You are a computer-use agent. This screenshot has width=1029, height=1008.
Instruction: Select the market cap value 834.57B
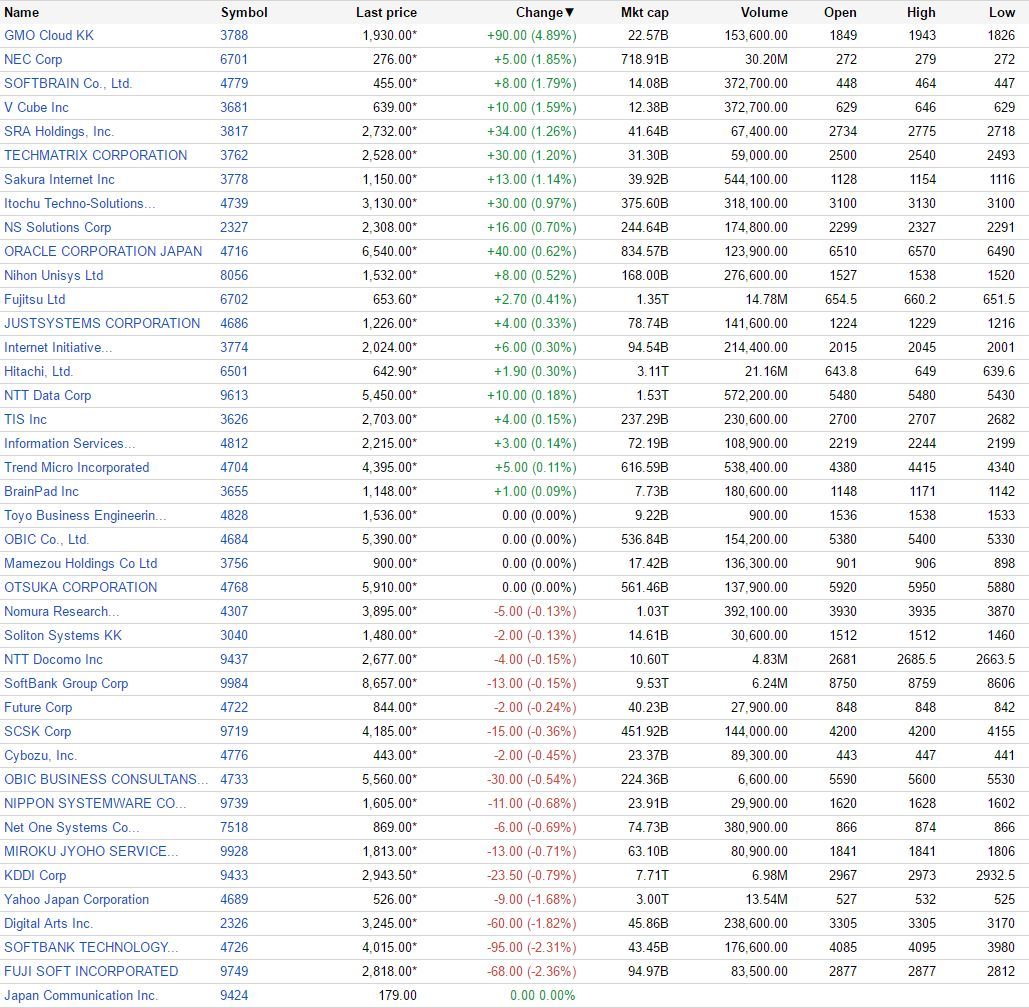[644, 251]
